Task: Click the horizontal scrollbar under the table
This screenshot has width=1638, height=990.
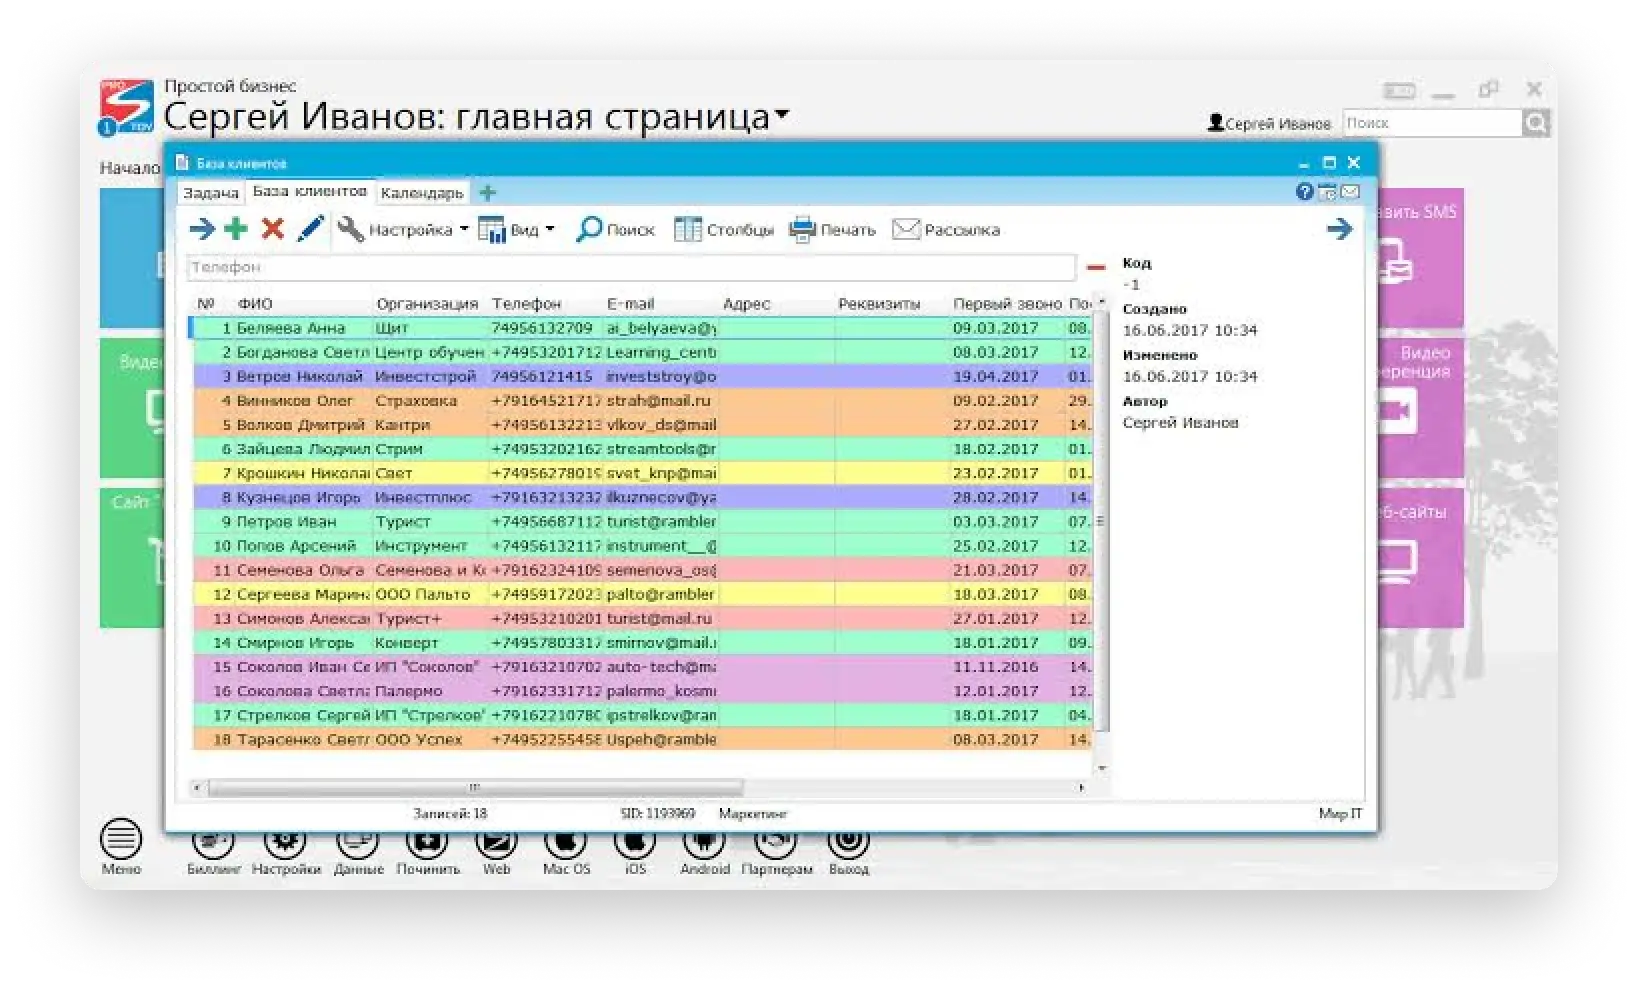Action: (x=476, y=788)
